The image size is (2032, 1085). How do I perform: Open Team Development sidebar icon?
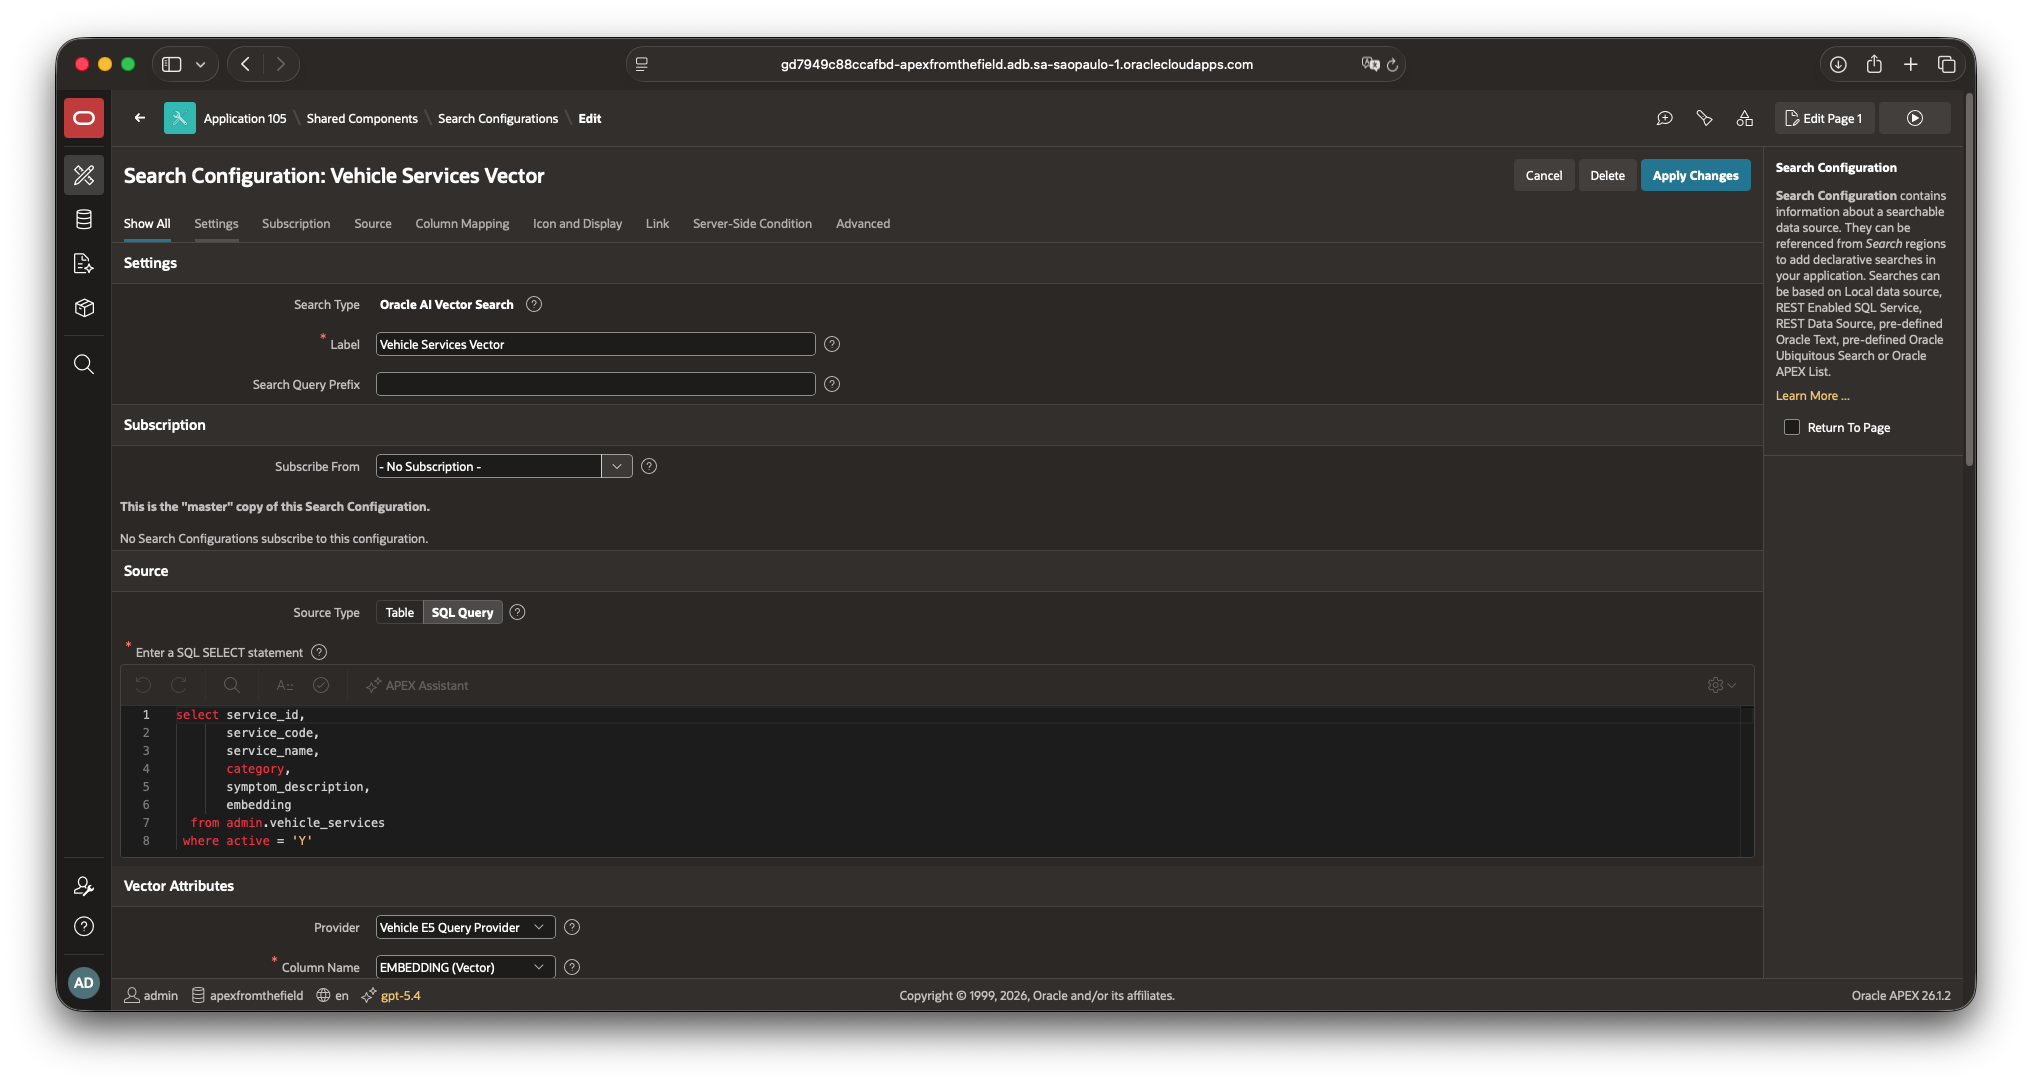click(x=84, y=263)
